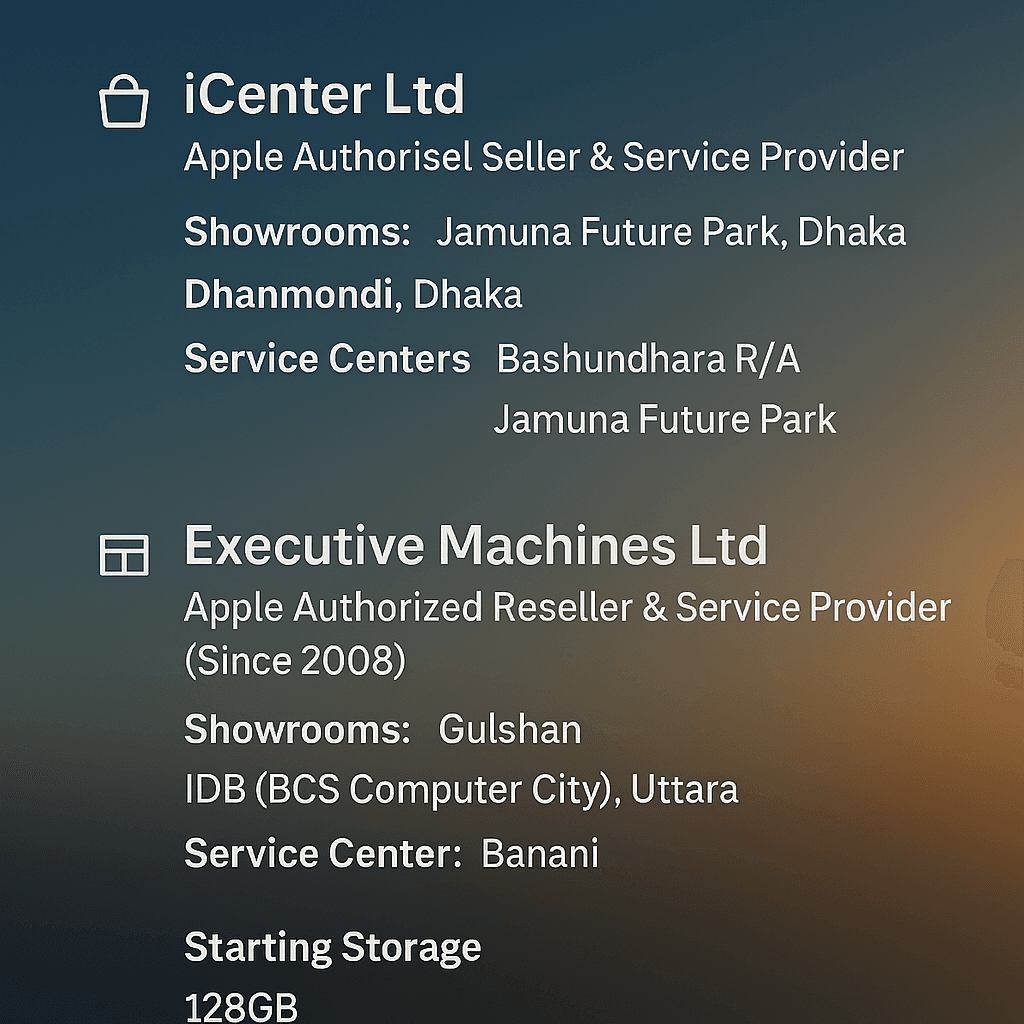The image size is (1024, 1024).
Task: Open the iCenter Ltd heading
Action: tap(324, 96)
